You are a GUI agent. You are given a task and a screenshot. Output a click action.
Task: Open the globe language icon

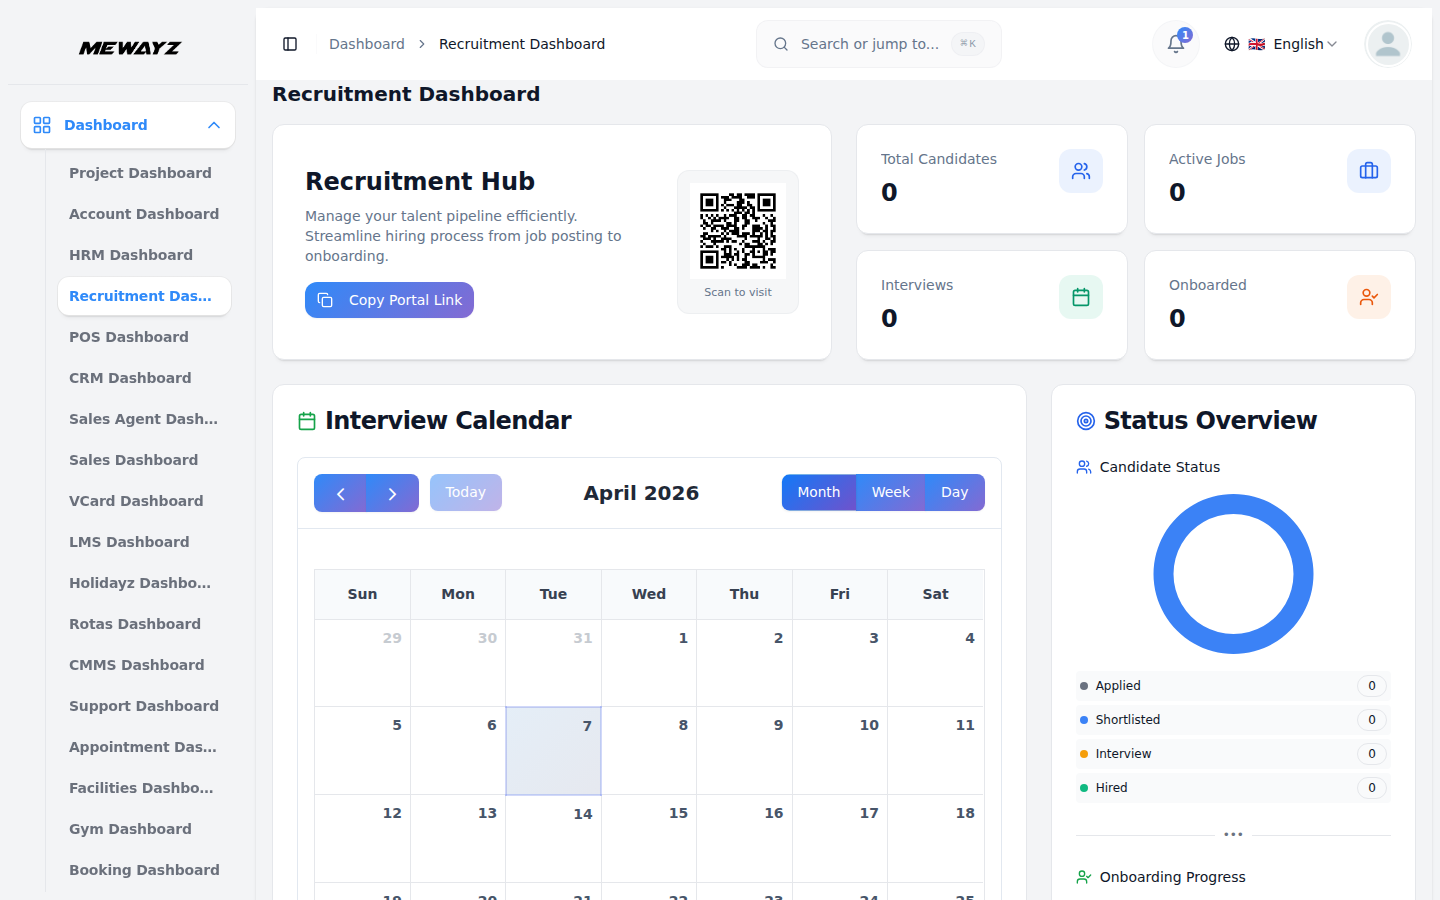[1232, 44]
